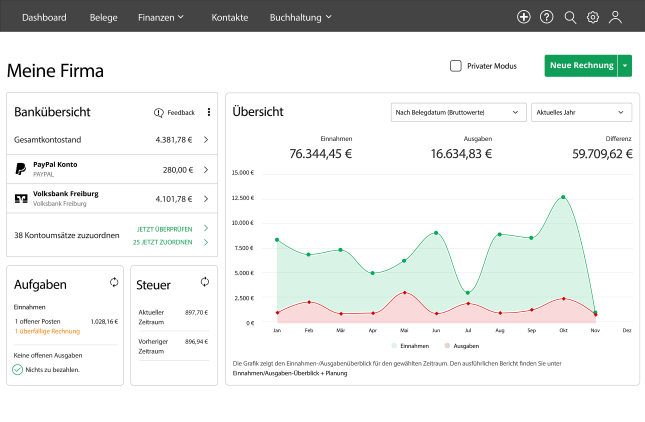Open the user profile icon
The image size is (645, 422).
616,17
